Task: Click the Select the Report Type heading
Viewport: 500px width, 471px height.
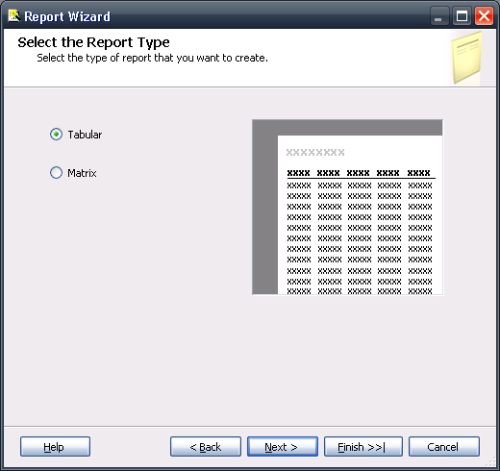Action: [x=94, y=42]
